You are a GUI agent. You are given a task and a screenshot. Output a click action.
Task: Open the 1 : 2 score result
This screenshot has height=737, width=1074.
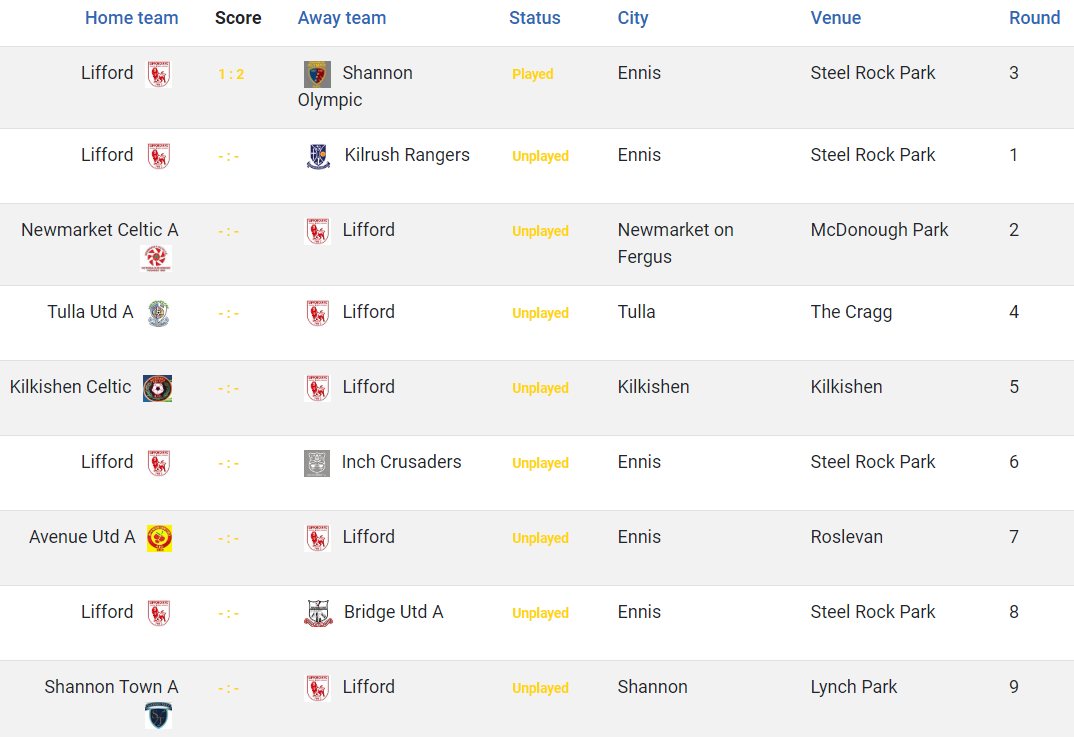232,74
